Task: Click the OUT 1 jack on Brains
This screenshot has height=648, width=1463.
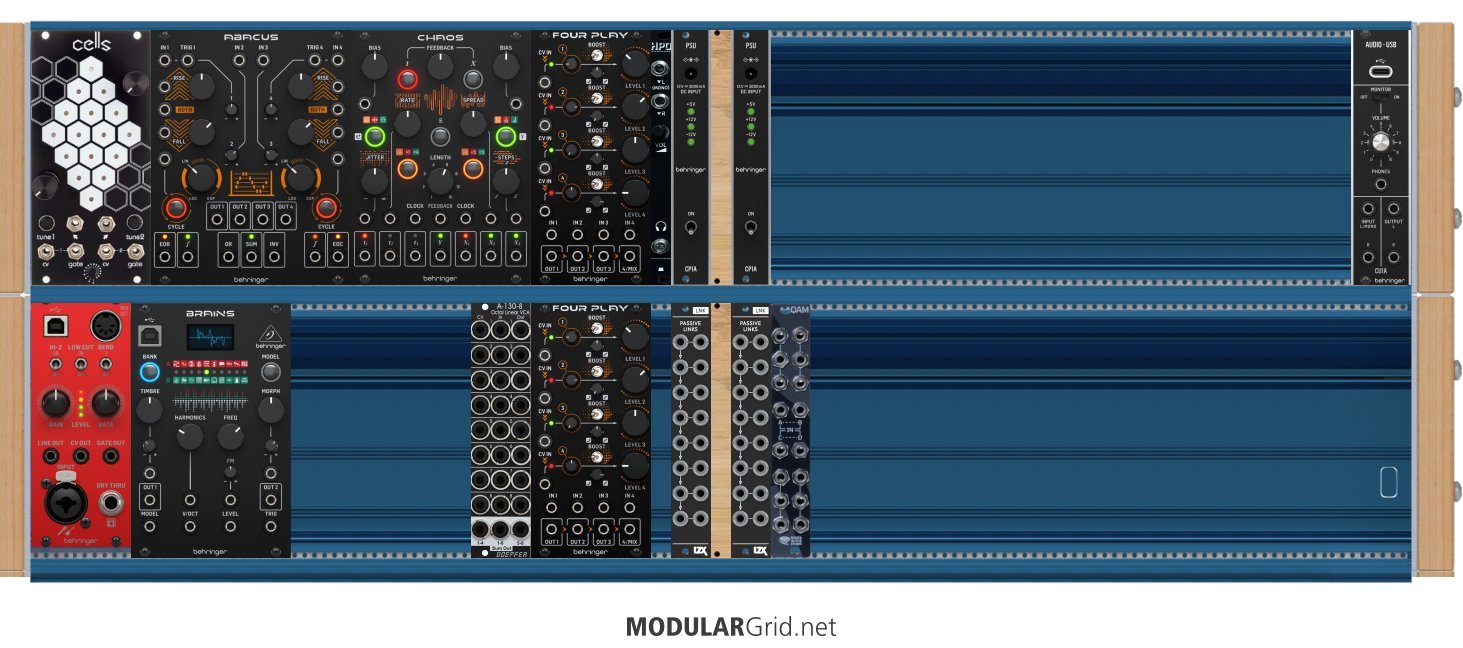Action: click(x=150, y=498)
